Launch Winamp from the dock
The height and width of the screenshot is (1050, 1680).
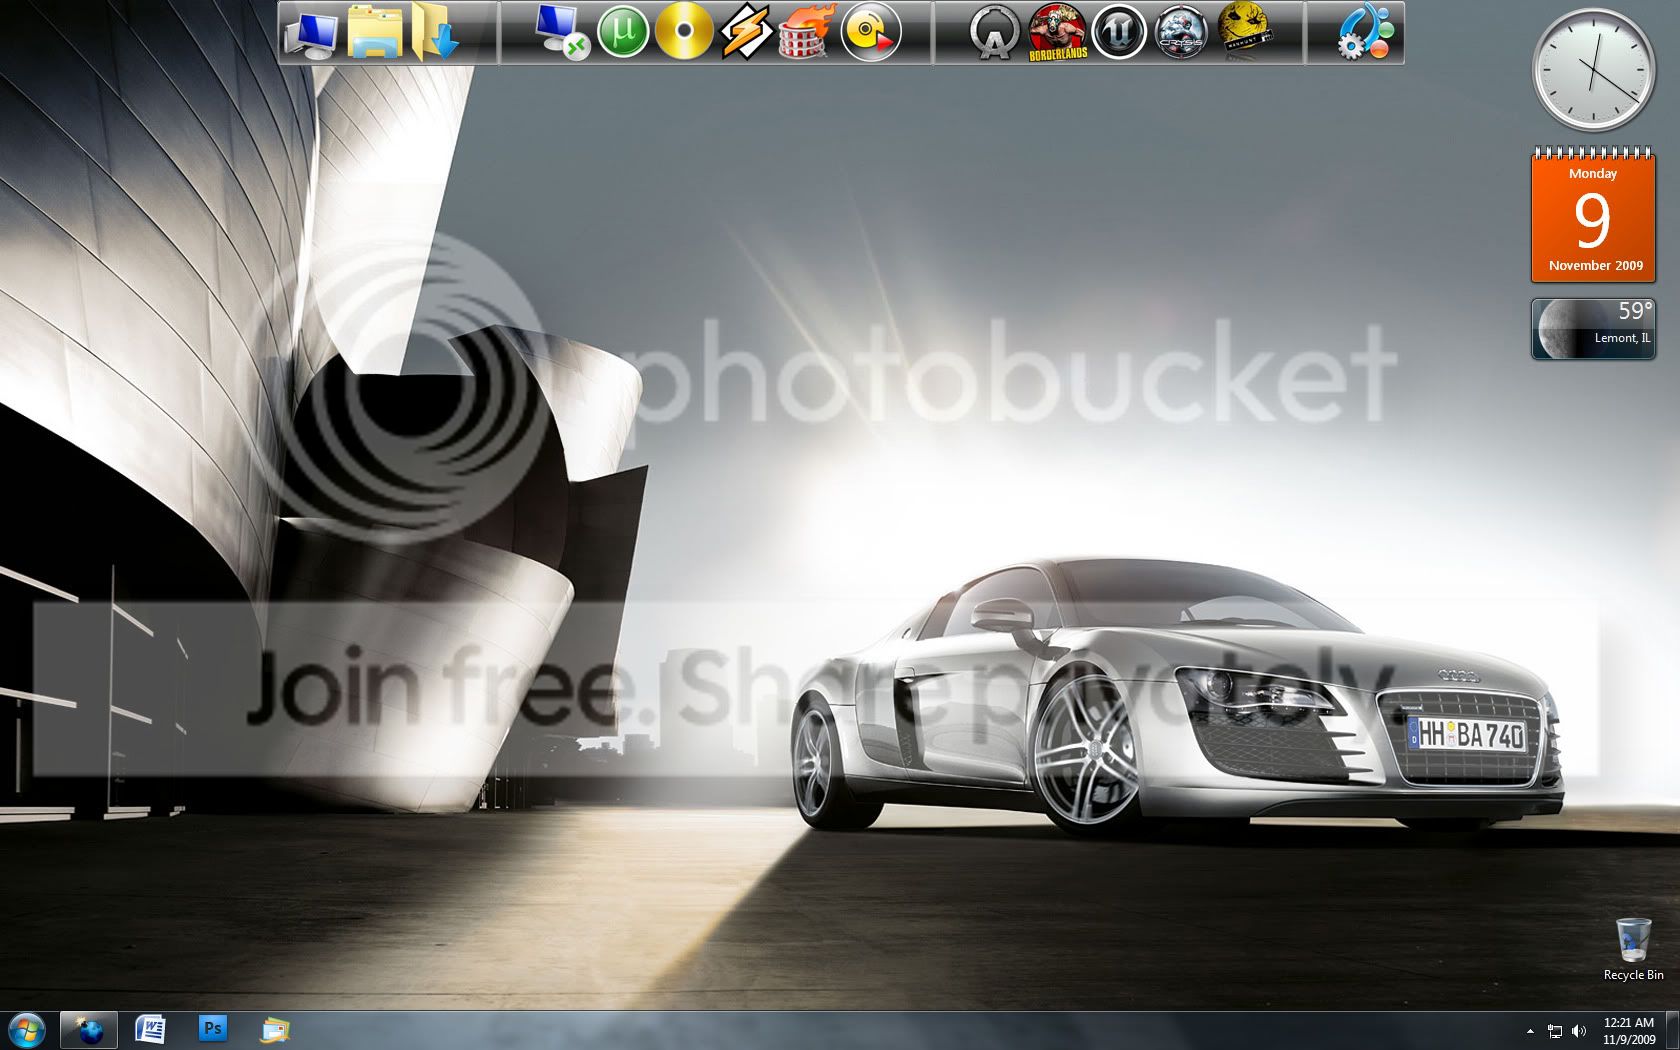pos(746,32)
